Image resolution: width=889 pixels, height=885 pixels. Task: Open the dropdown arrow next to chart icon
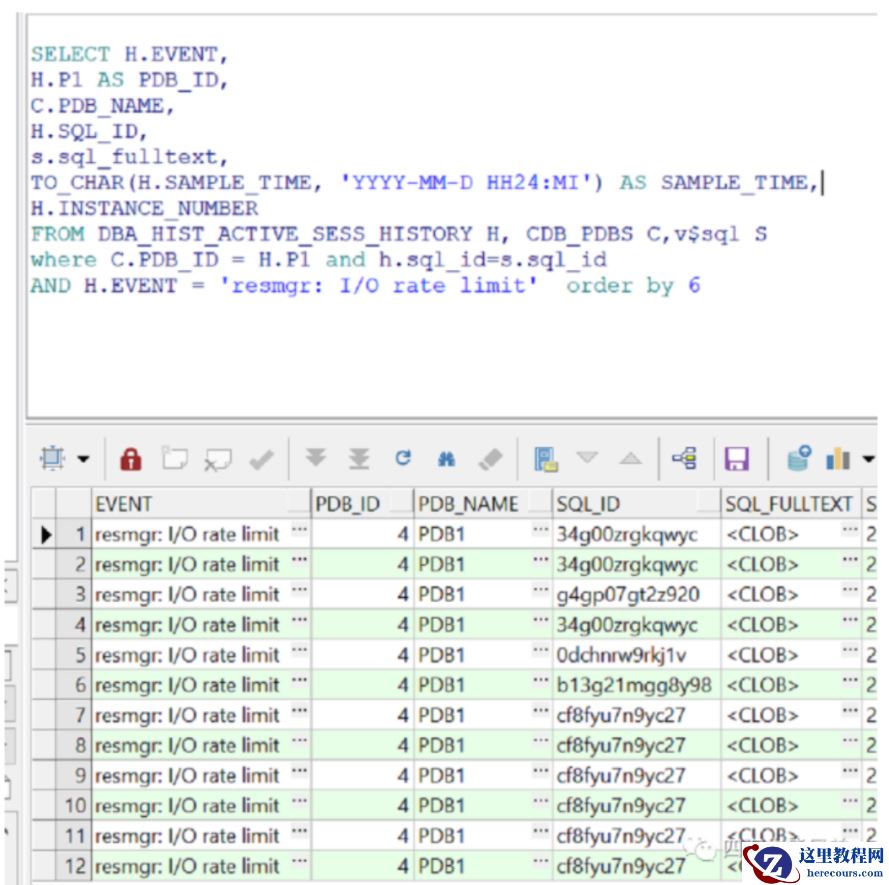point(869,459)
